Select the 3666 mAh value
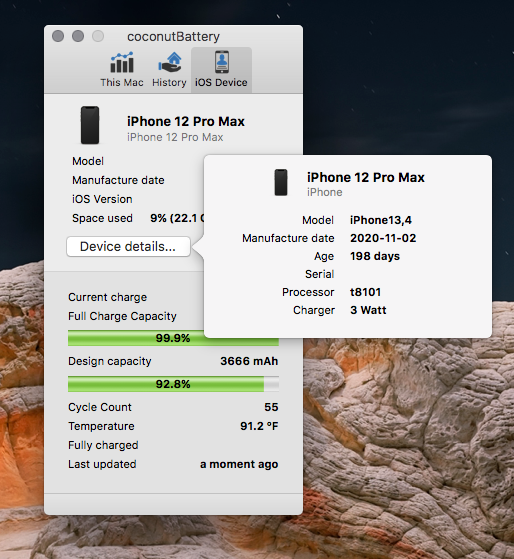514x559 pixels. pos(249,361)
